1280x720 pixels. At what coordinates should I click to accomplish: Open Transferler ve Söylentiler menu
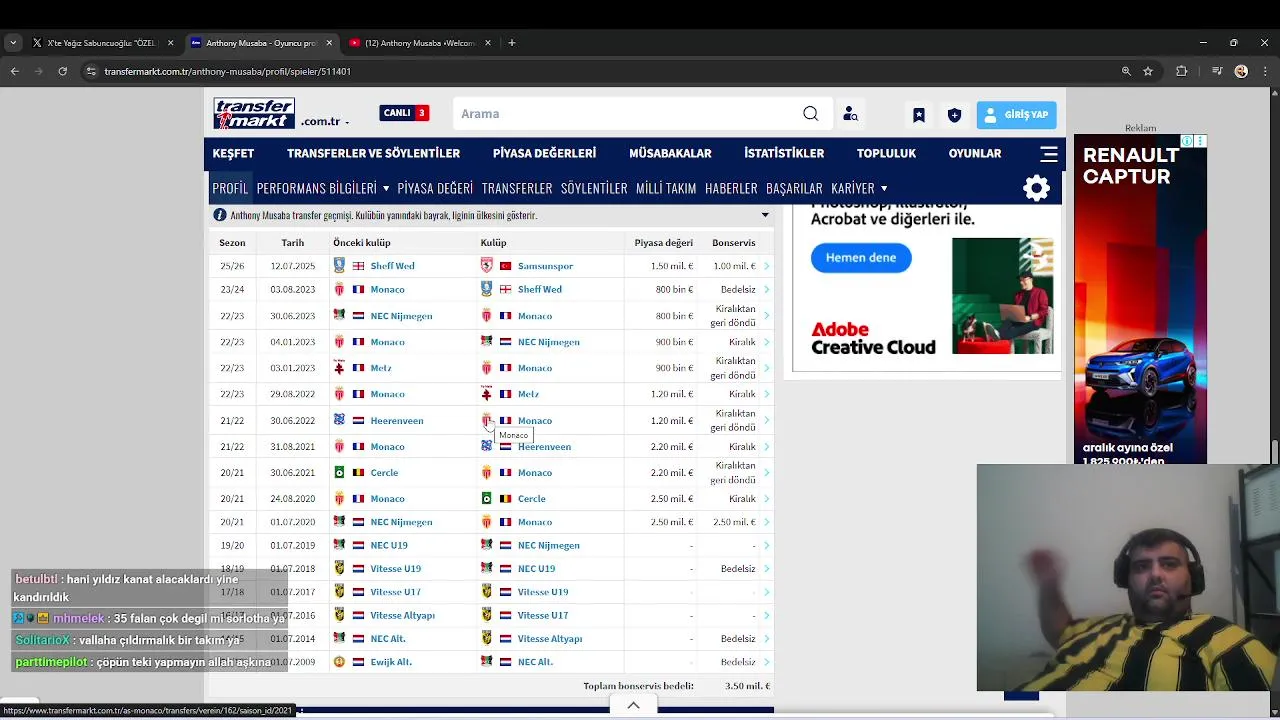pyautogui.click(x=373, y=153)
